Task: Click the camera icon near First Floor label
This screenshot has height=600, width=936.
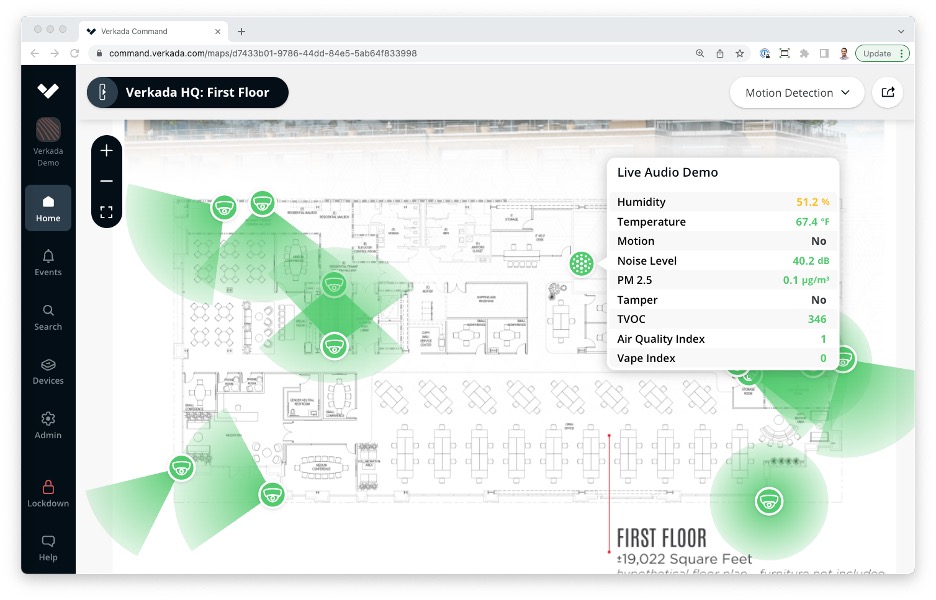Action: click(769, 502)
